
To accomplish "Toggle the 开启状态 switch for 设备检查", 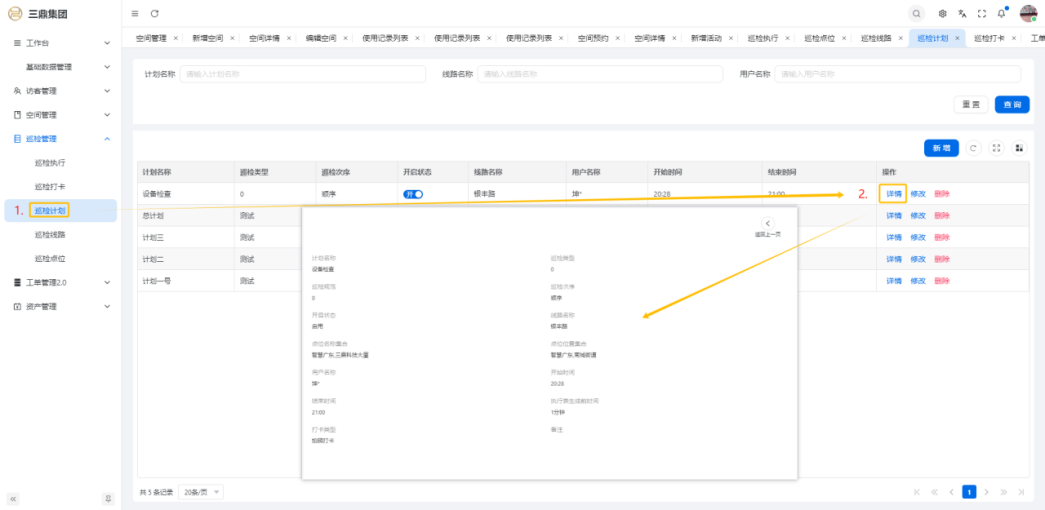I will 413,194.
